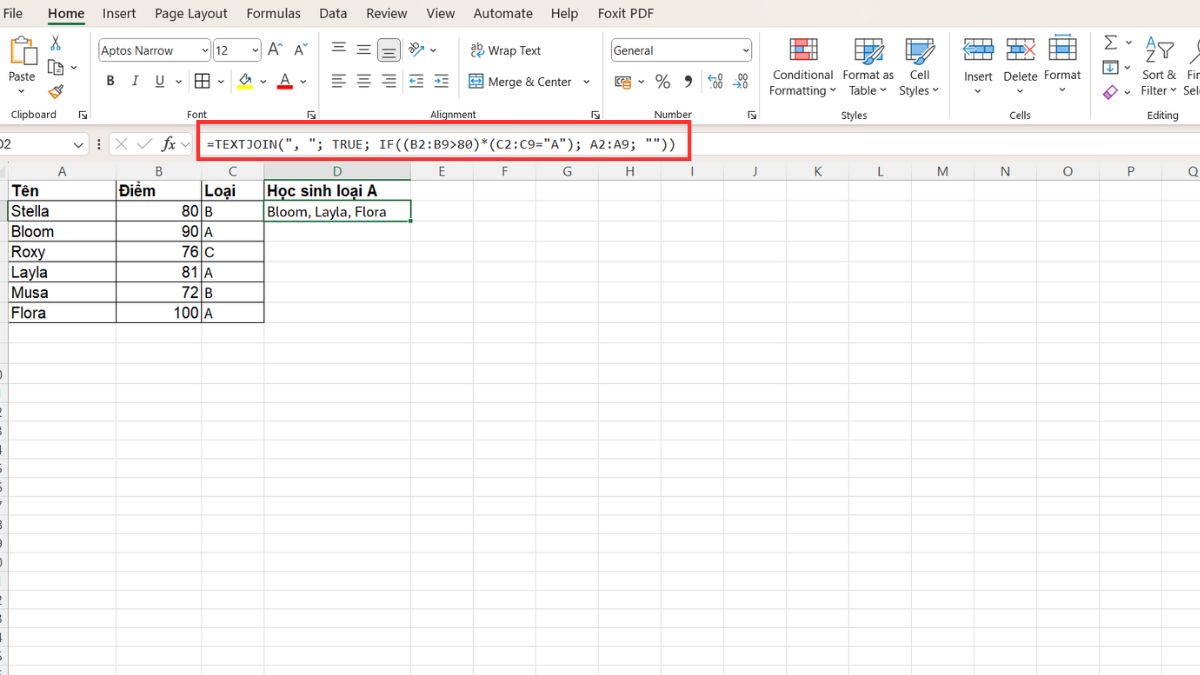Click the Insert Function fx icon

169,144
